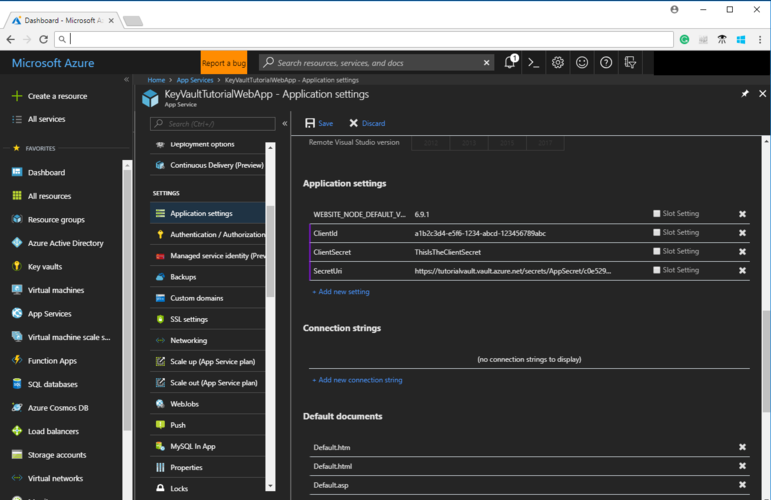
Task: Save the application settings
Action: (319, 123)
